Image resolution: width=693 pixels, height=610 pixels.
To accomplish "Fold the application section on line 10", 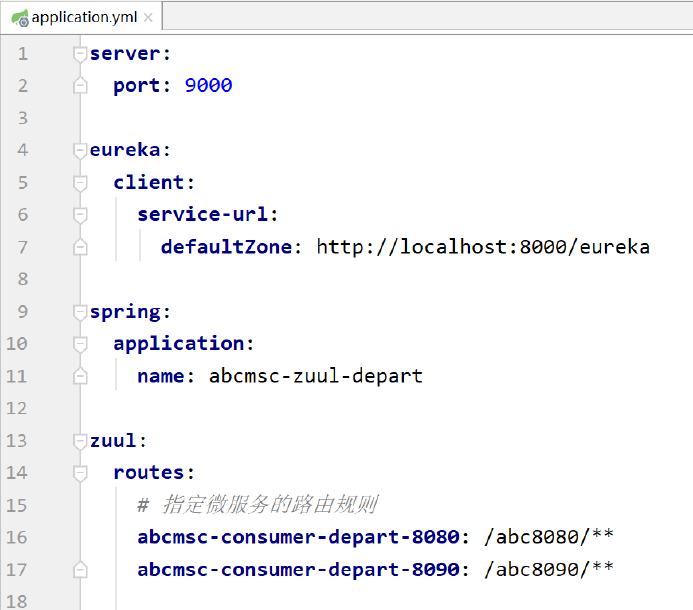I will (x=80, y=344).
